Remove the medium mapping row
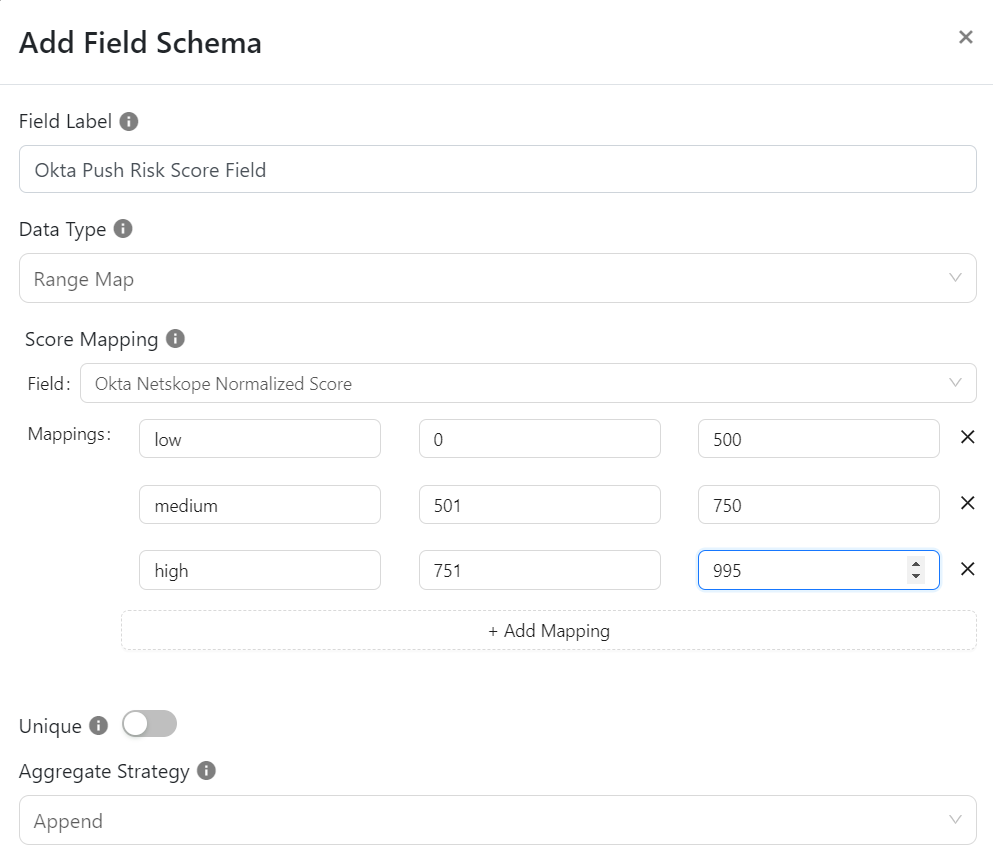Screen dimensions: 993x854 coord(967,503)
